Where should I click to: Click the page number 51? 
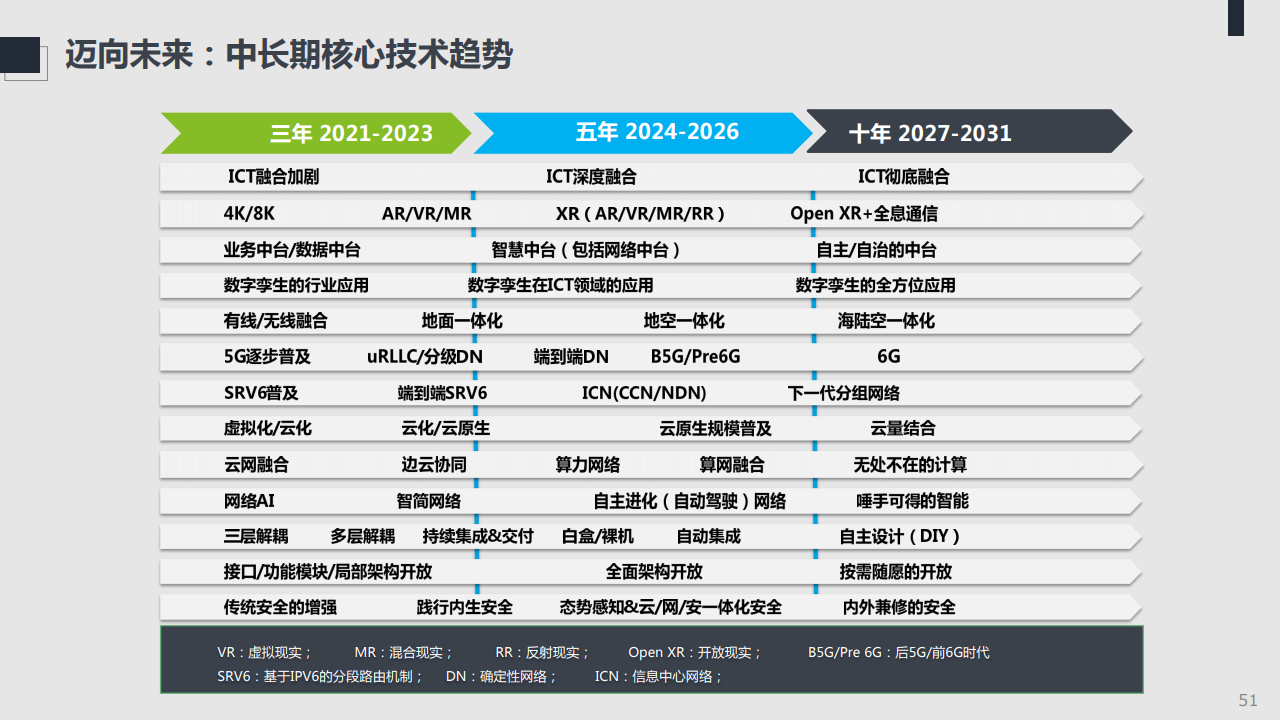tap(1248, 700)
